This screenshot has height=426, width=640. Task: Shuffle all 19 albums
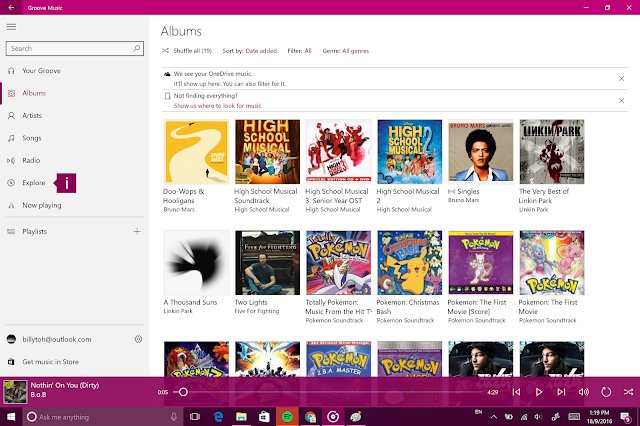(x=187, y=51)
